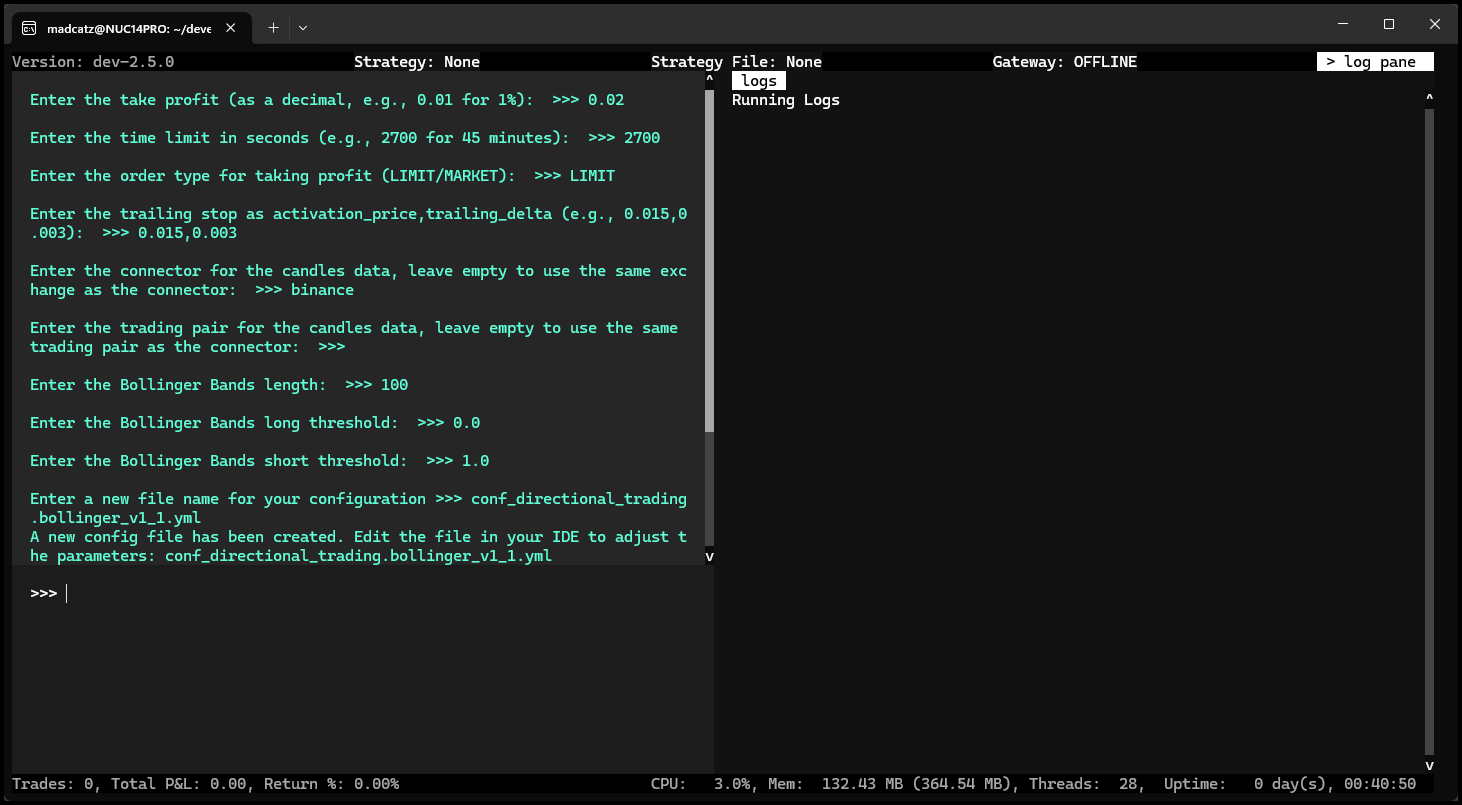The image size is (1462, 805).
Task: Click the Strategy: None status label
Action: pyautogui.click(x=416, y=62)
